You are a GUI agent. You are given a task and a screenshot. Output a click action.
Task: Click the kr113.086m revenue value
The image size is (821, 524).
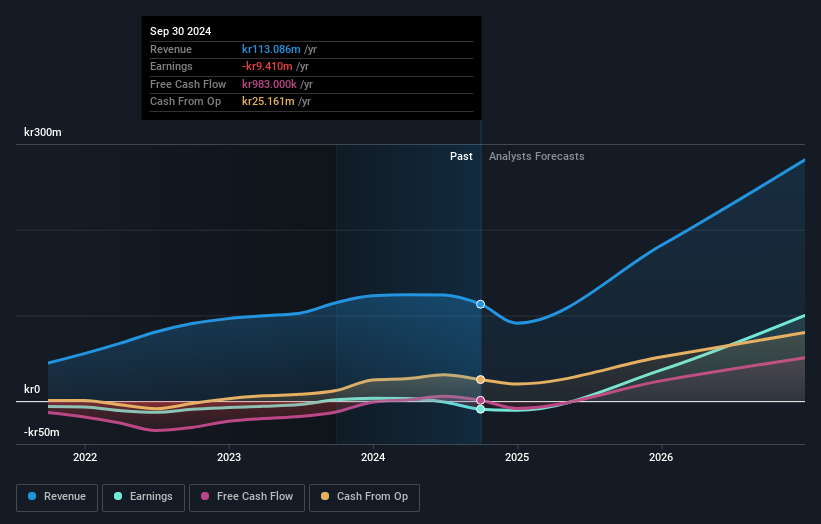click(271, 49)
